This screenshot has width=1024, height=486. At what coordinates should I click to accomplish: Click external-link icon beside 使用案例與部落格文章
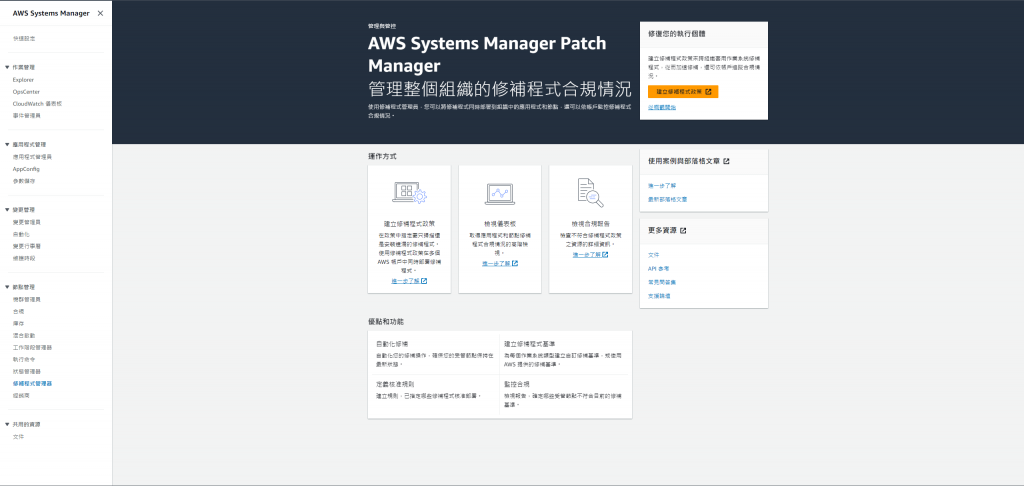tap(726, 161)
